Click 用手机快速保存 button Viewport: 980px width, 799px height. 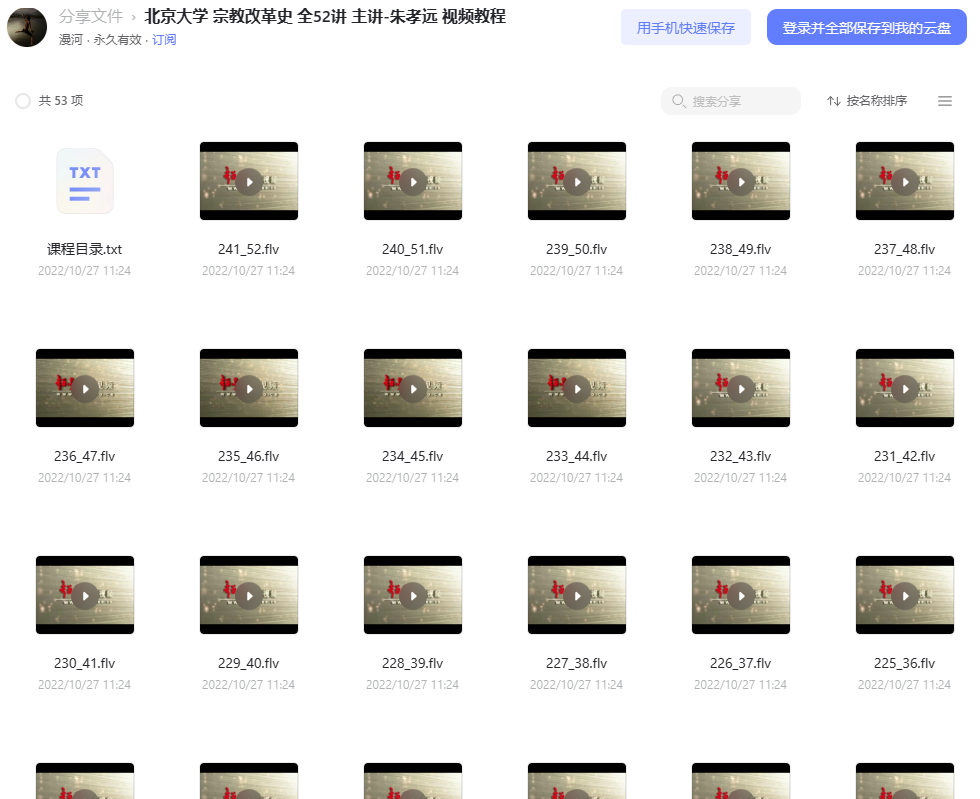coord(686,28)
